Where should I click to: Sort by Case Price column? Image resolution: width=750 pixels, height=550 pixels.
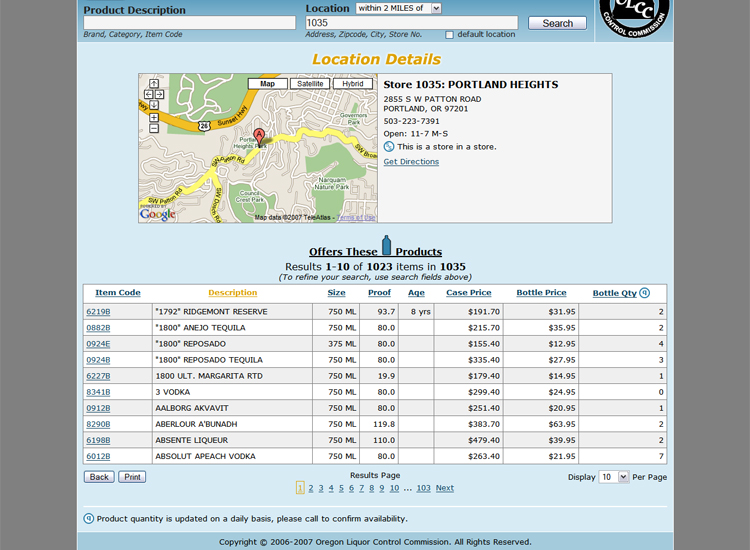pos(469,293)
